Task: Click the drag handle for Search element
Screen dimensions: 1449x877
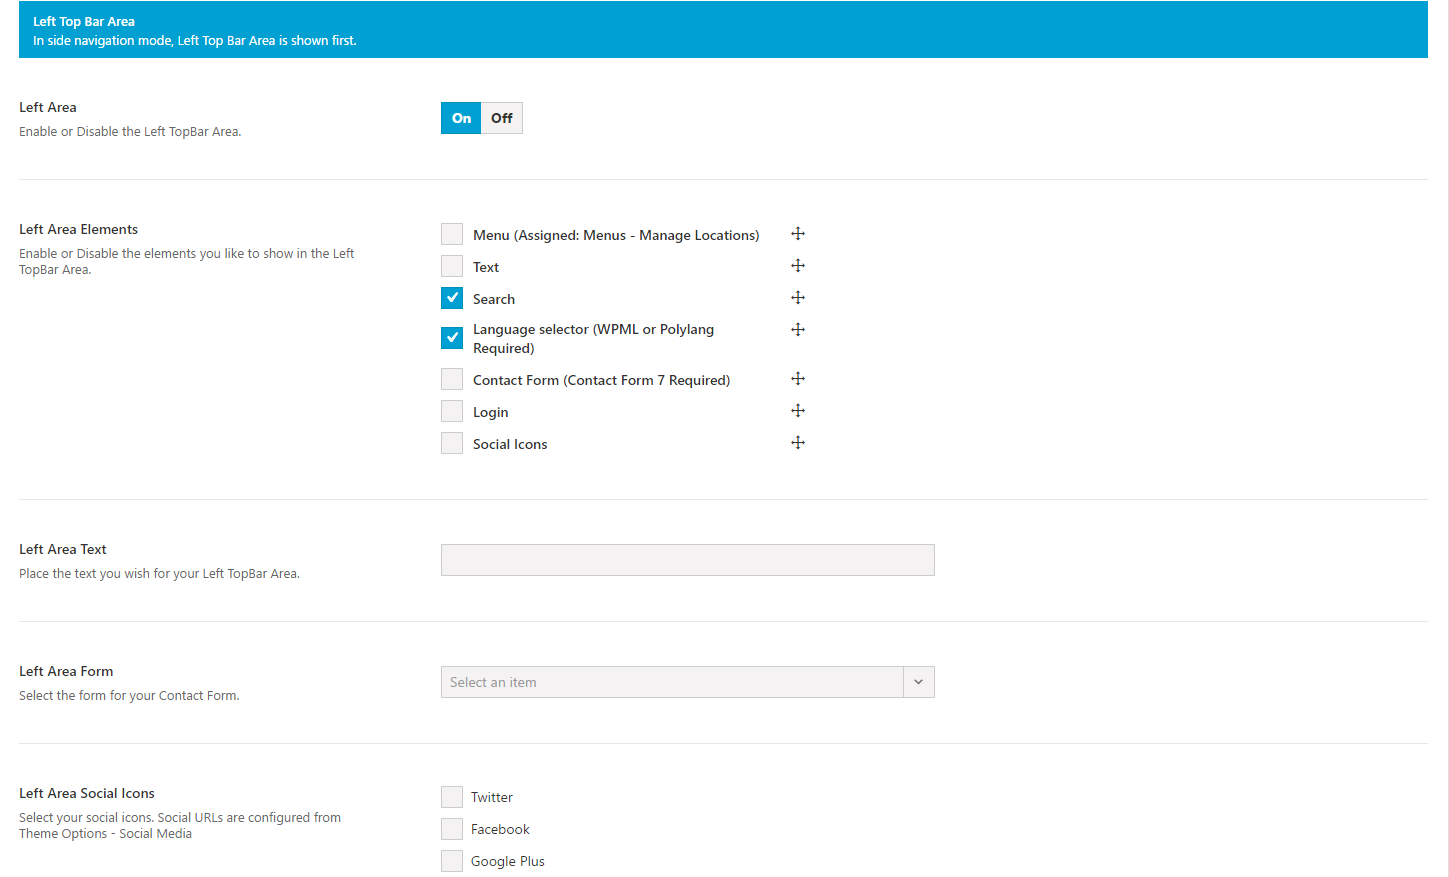Action: click(798, 298)
